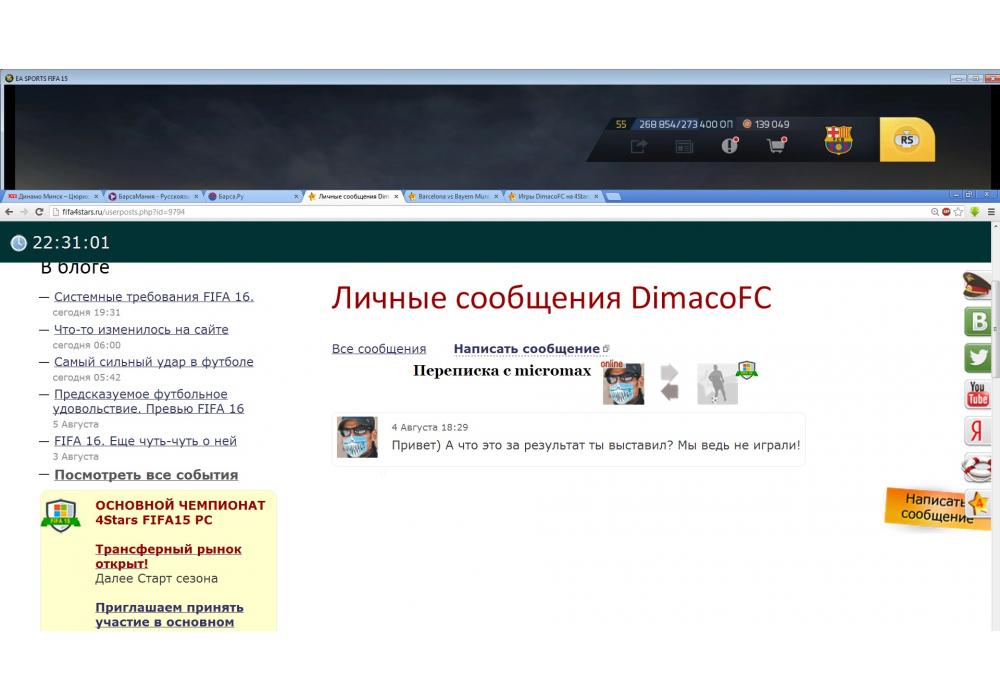
Task: Click the lifebuoy help sidebar icon
Action: 978,467
